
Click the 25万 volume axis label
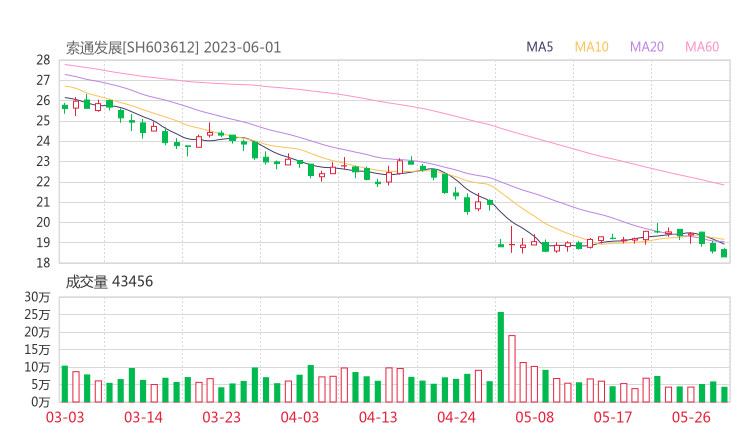[37, 314]
